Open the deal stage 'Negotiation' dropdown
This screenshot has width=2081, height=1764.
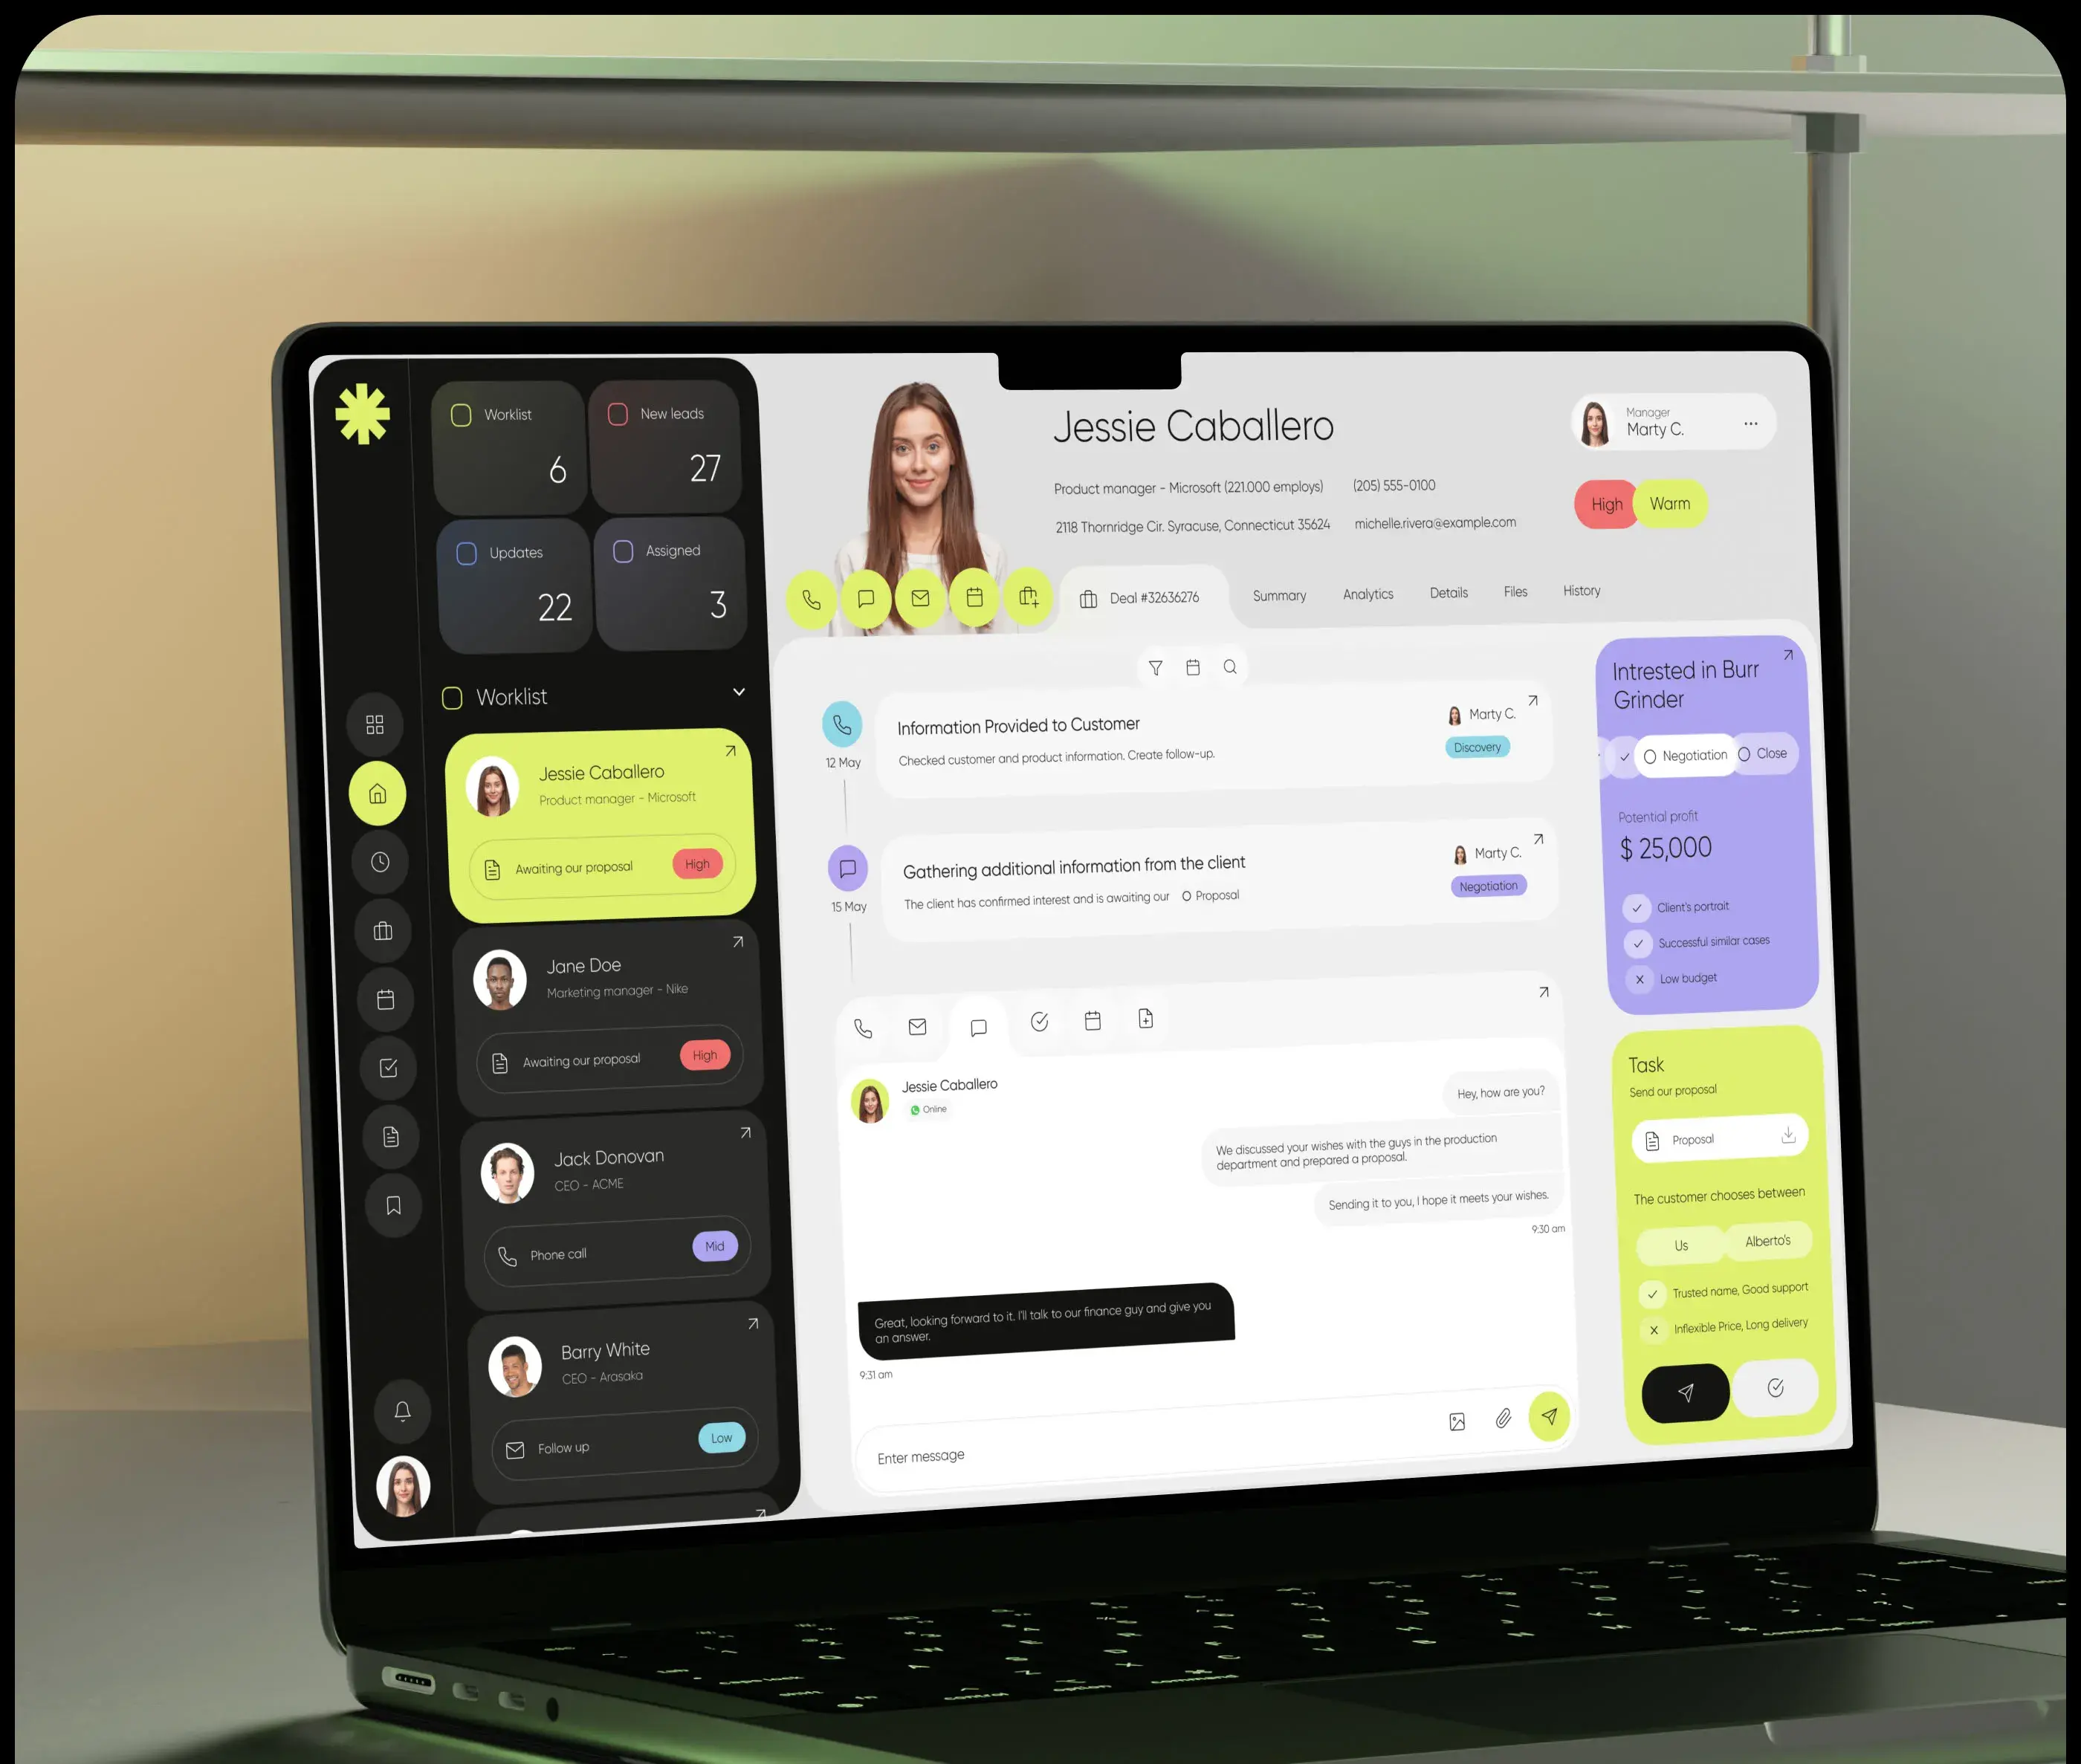1683,754
